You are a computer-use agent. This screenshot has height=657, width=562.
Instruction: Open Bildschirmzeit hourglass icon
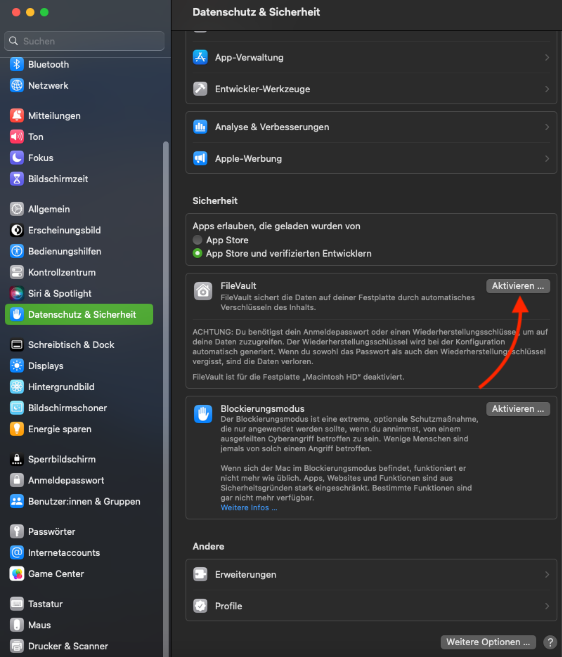pyautogui.click(x=17, y=179)
